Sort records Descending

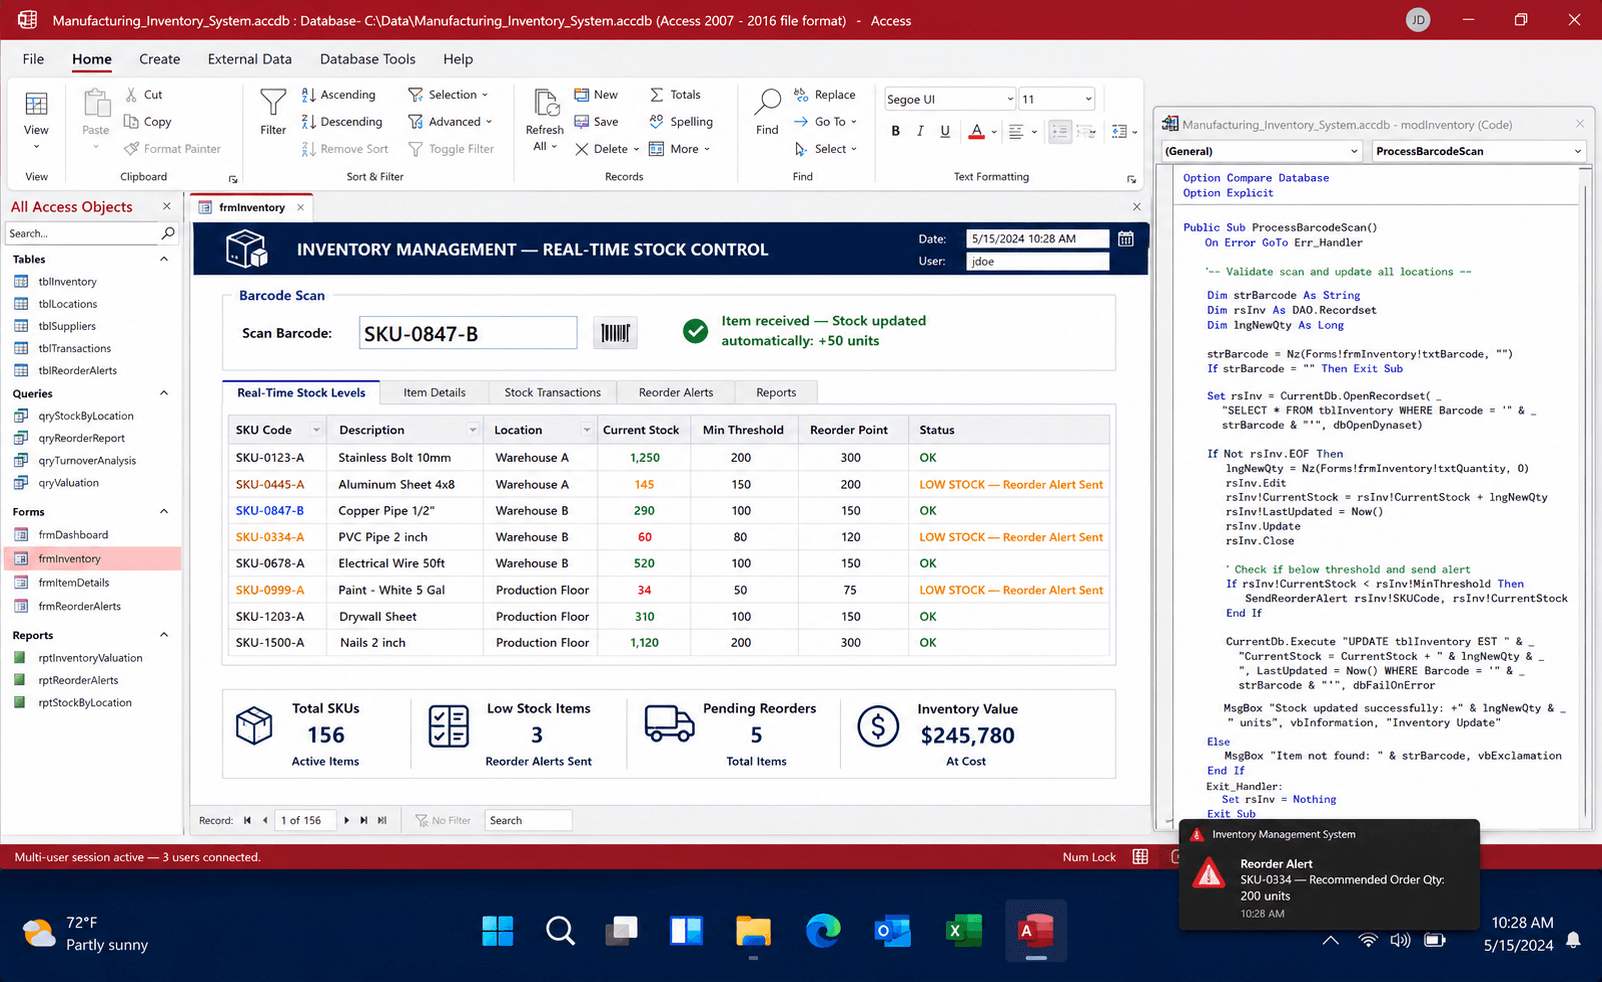[x=342, y=122]
